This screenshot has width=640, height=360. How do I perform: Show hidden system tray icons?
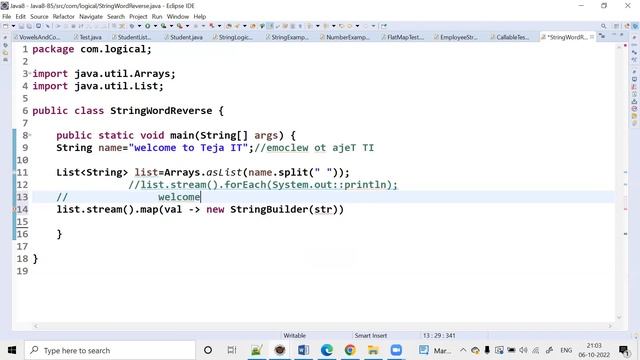463,350
